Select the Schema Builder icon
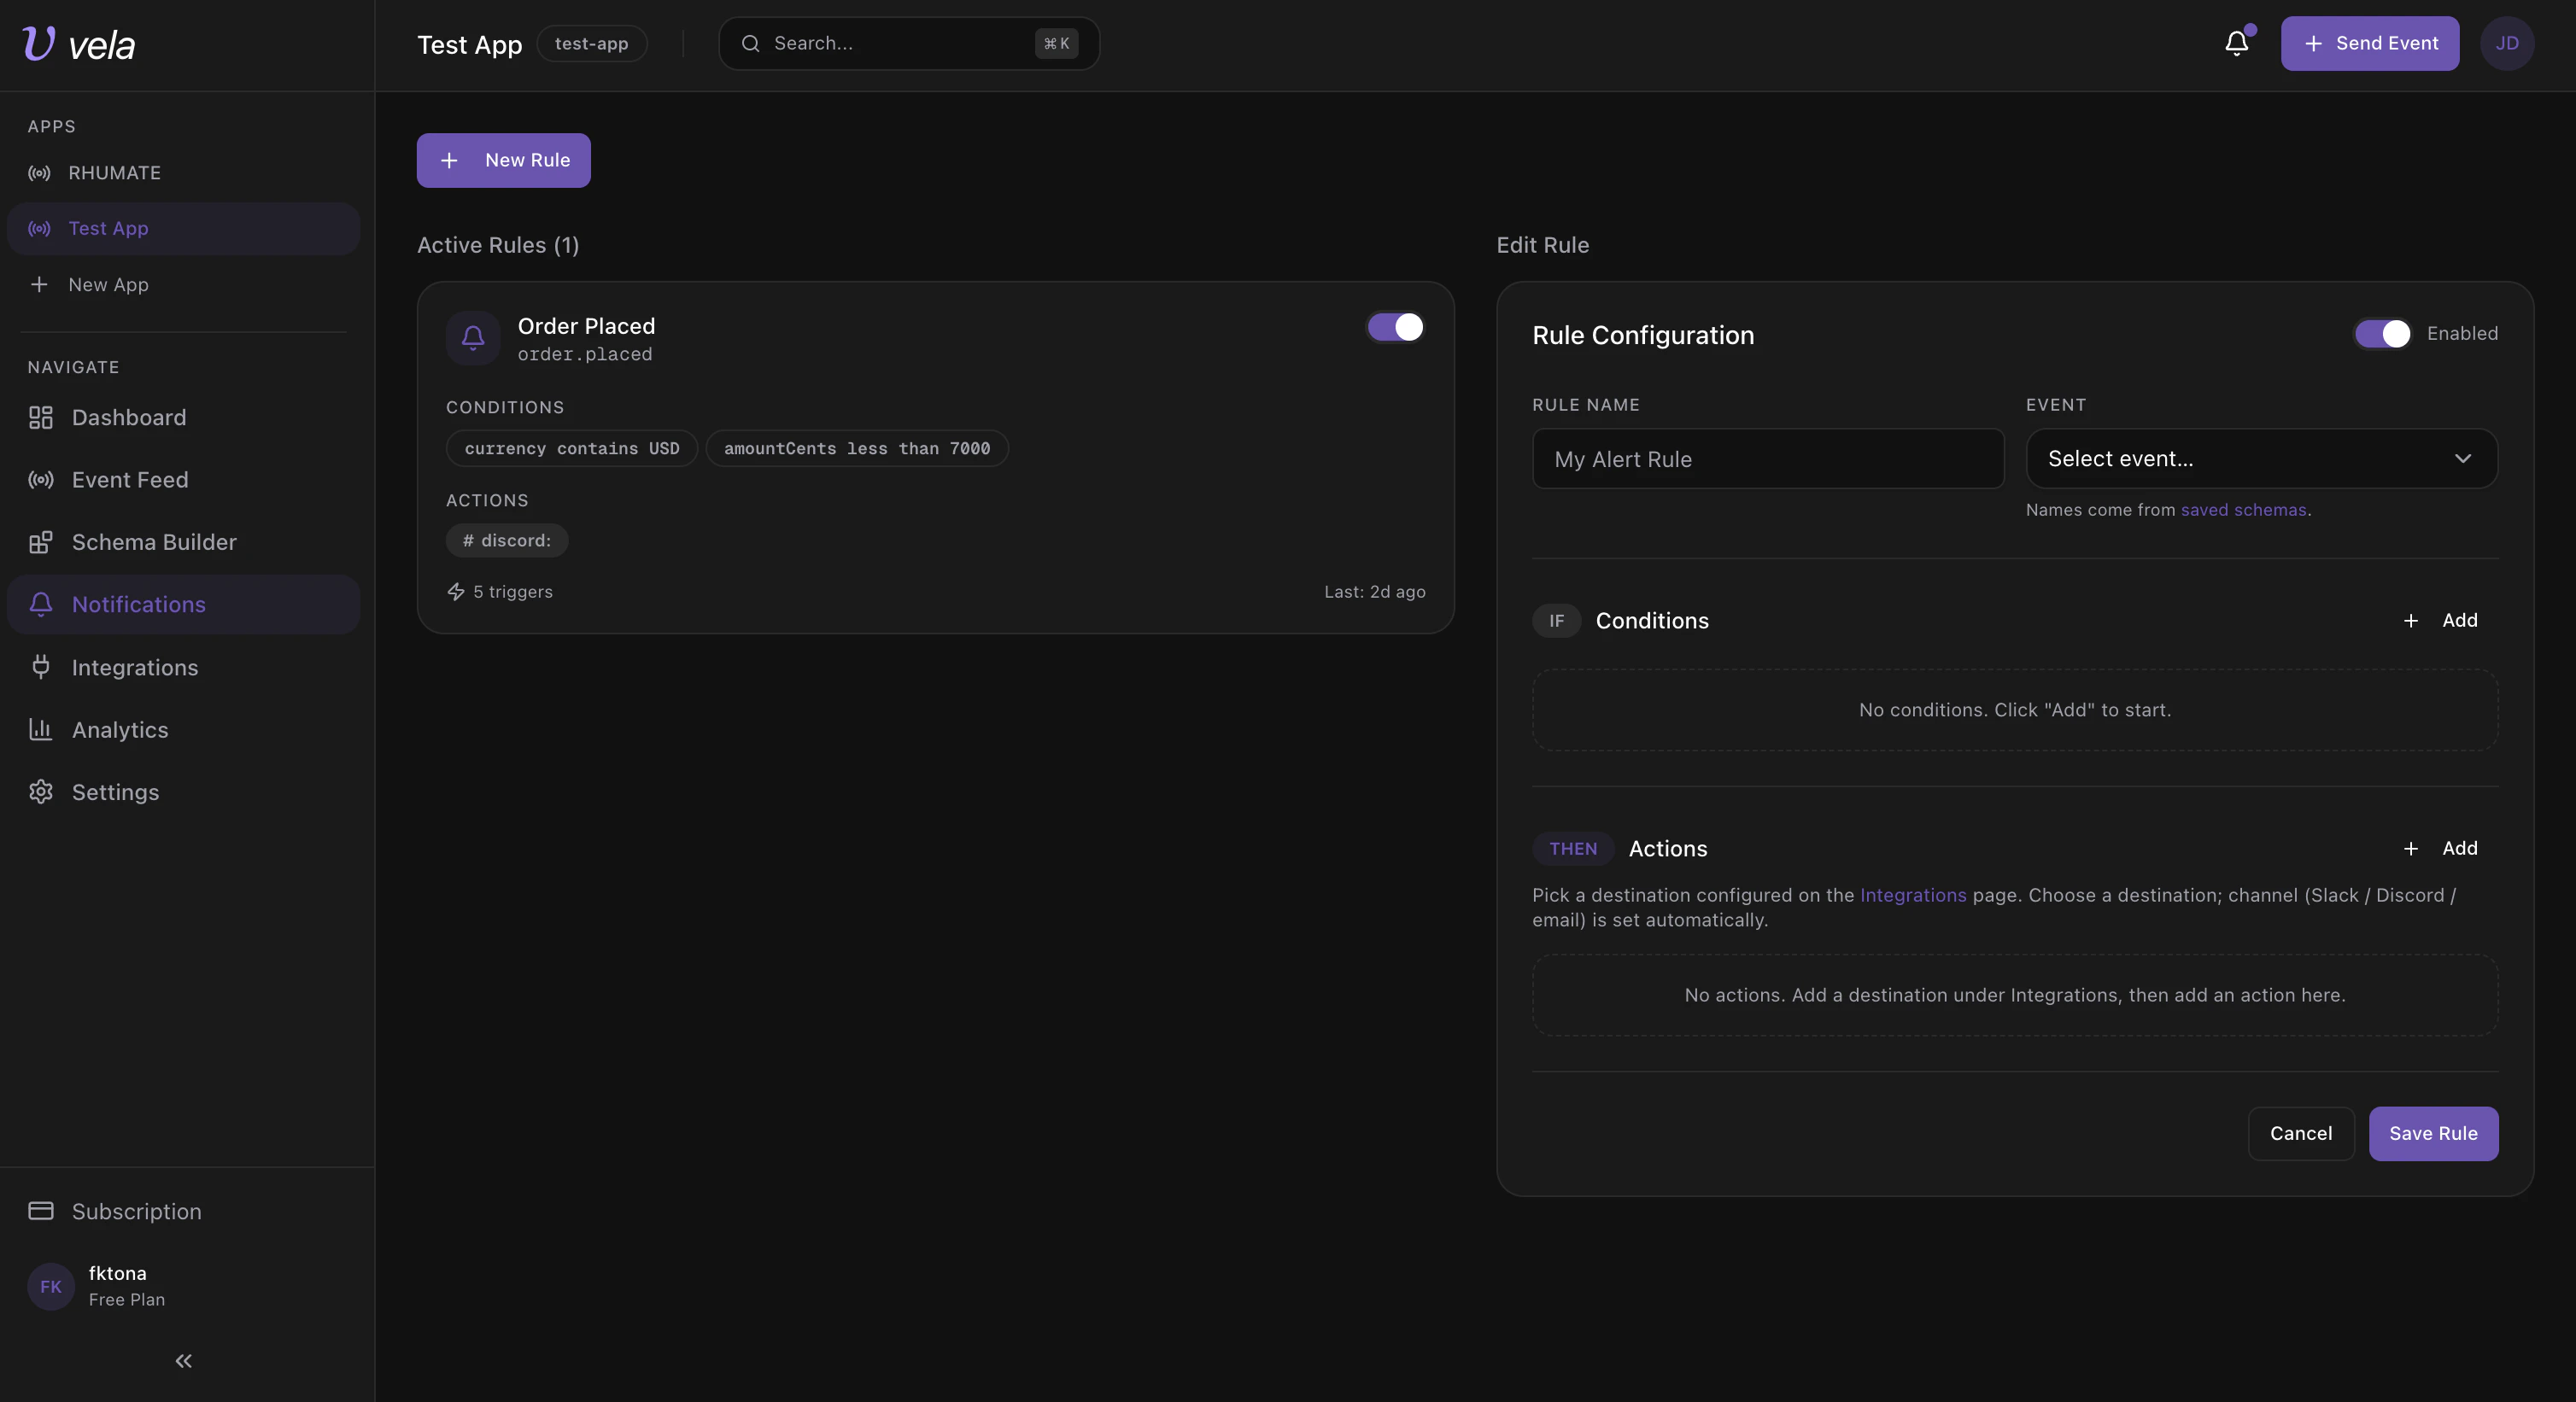 (40, 542)
